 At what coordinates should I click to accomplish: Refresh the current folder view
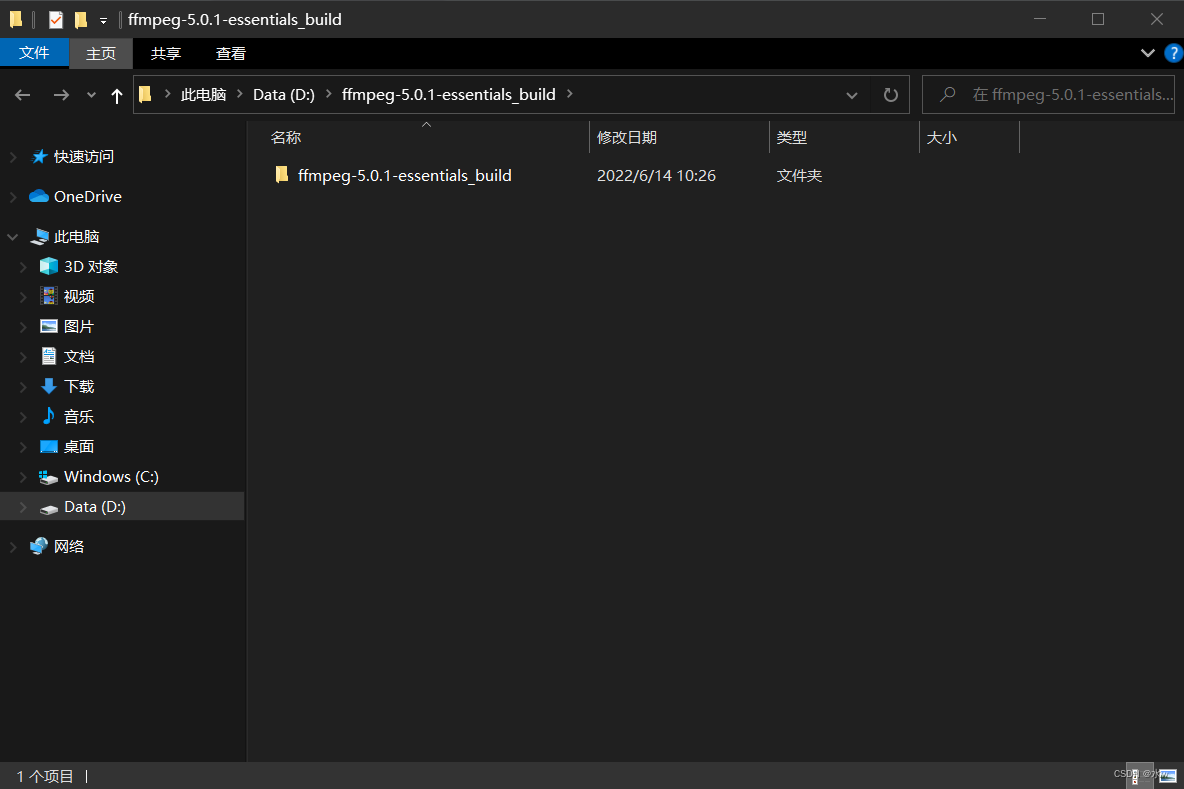pos(890,95)
